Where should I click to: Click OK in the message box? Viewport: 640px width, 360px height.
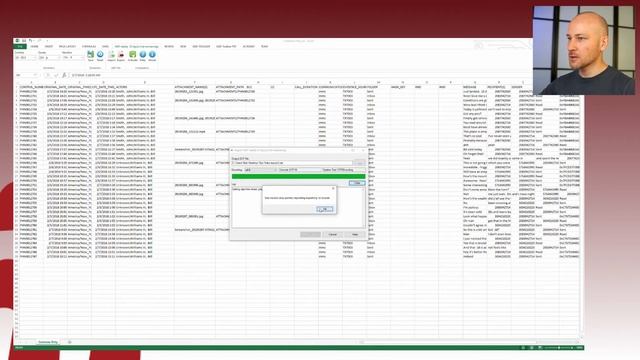[325, 209]
